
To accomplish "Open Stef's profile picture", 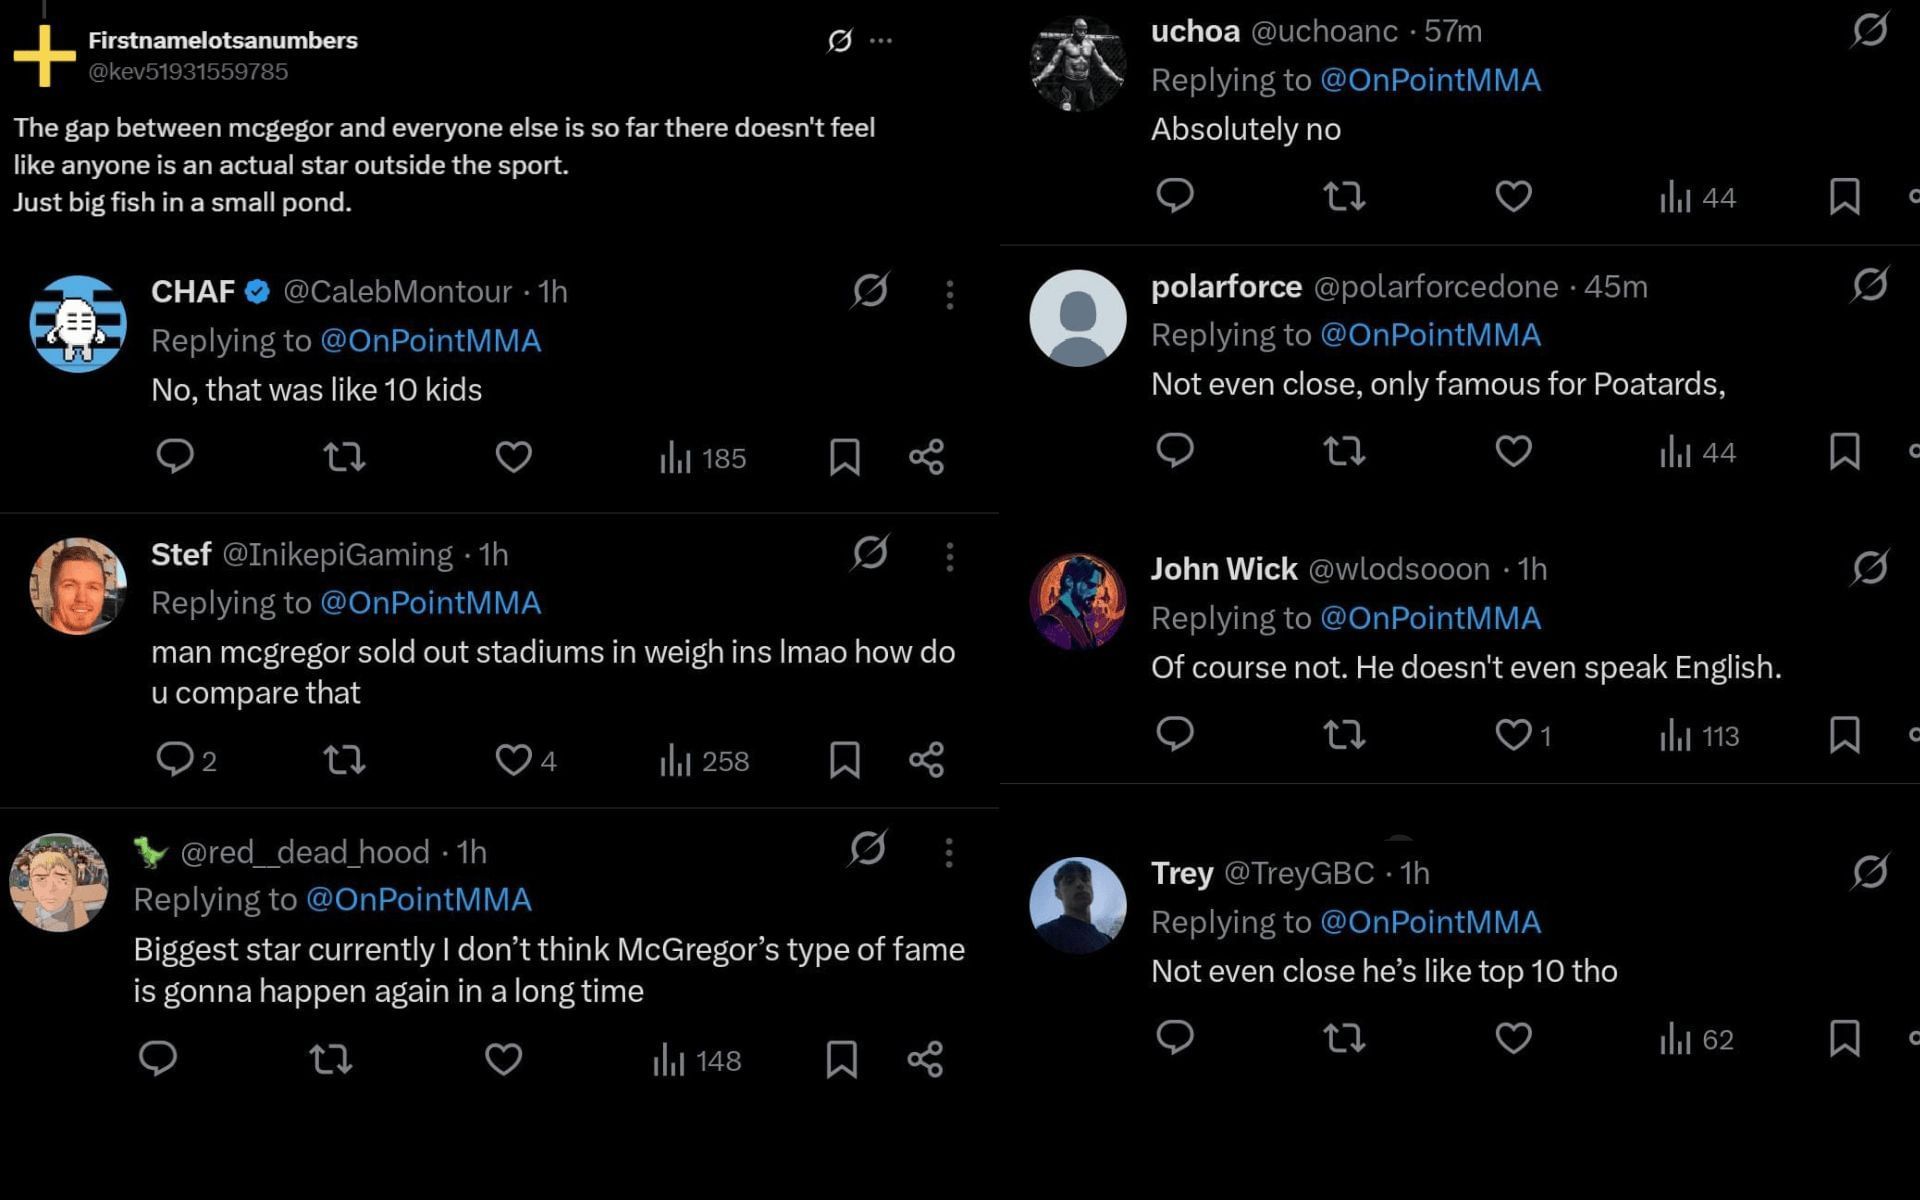I will (78, 586).
